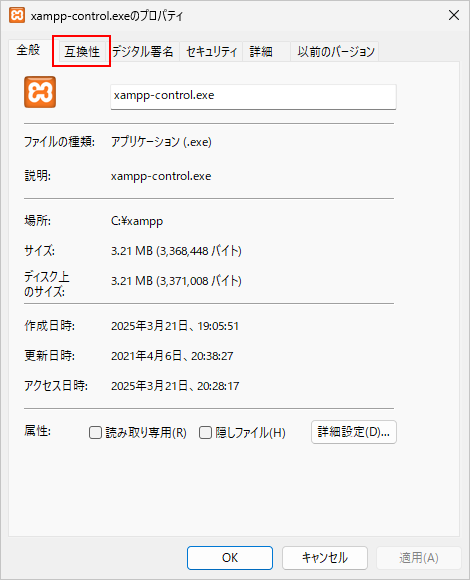Screen dimensions: 470x580
Task: Click the creation date 2025年3月21日、19:05:51
Action: [175, 326]
